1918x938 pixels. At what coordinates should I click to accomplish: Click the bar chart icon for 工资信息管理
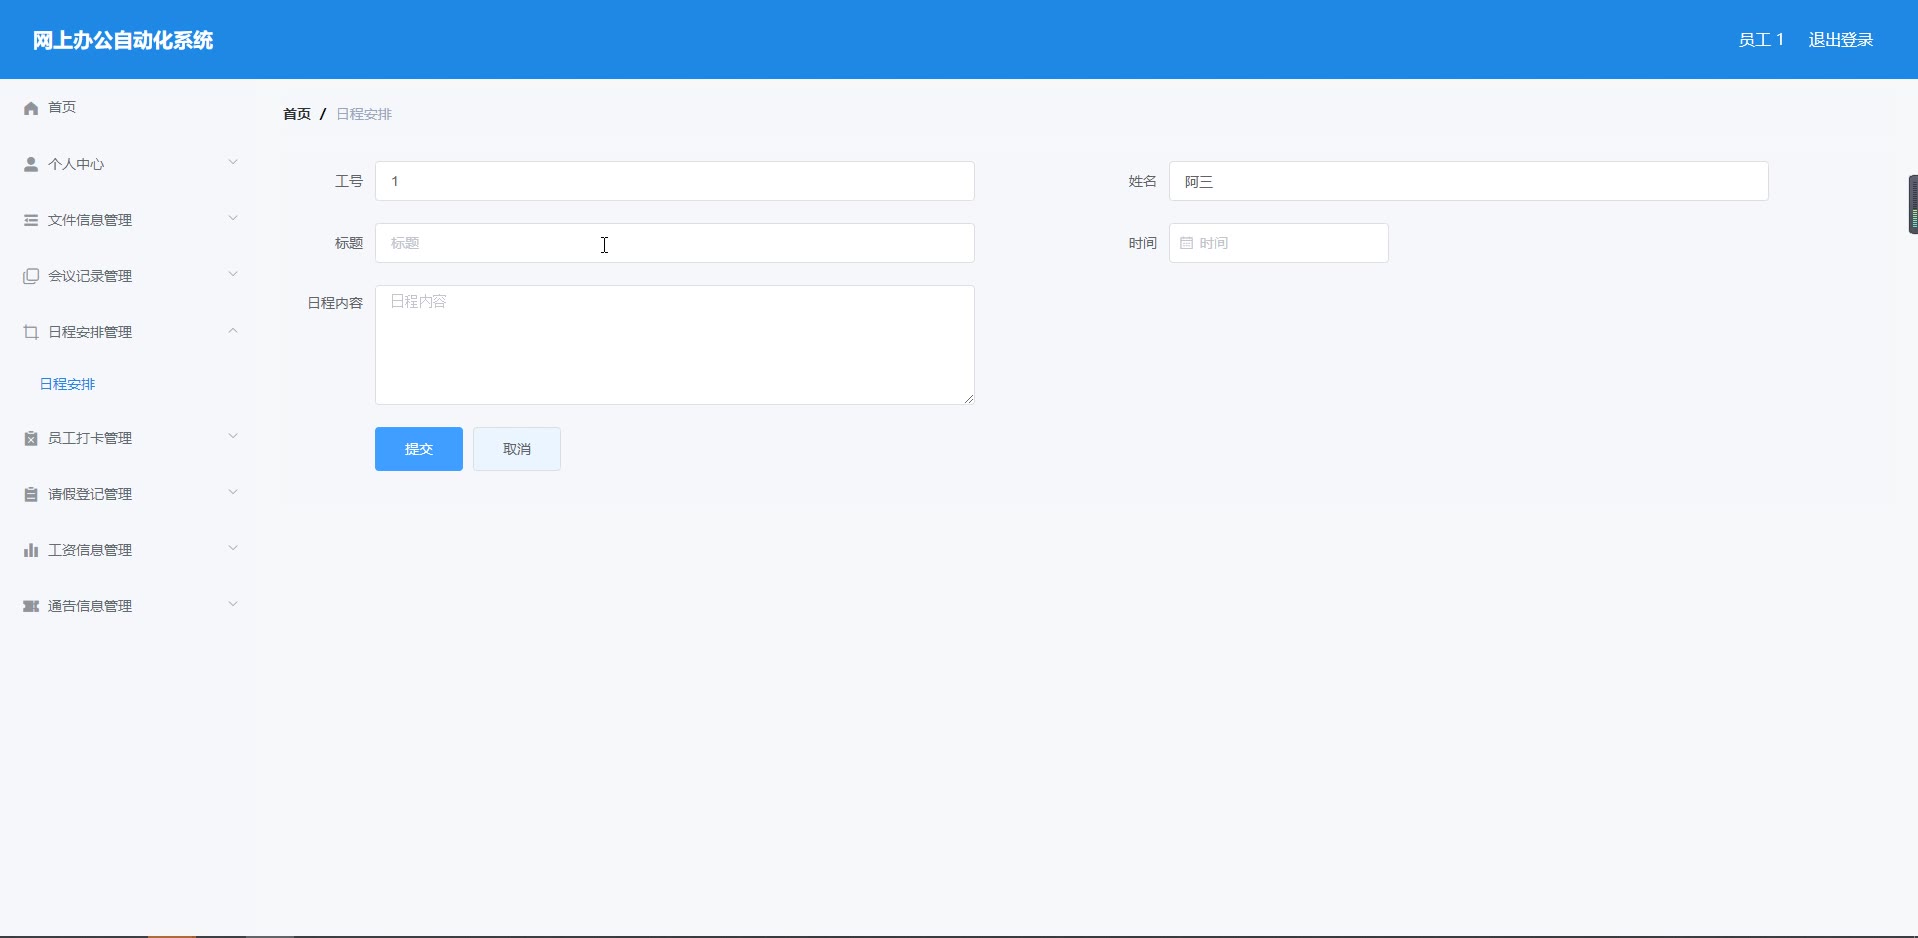(x=31, y=550)
